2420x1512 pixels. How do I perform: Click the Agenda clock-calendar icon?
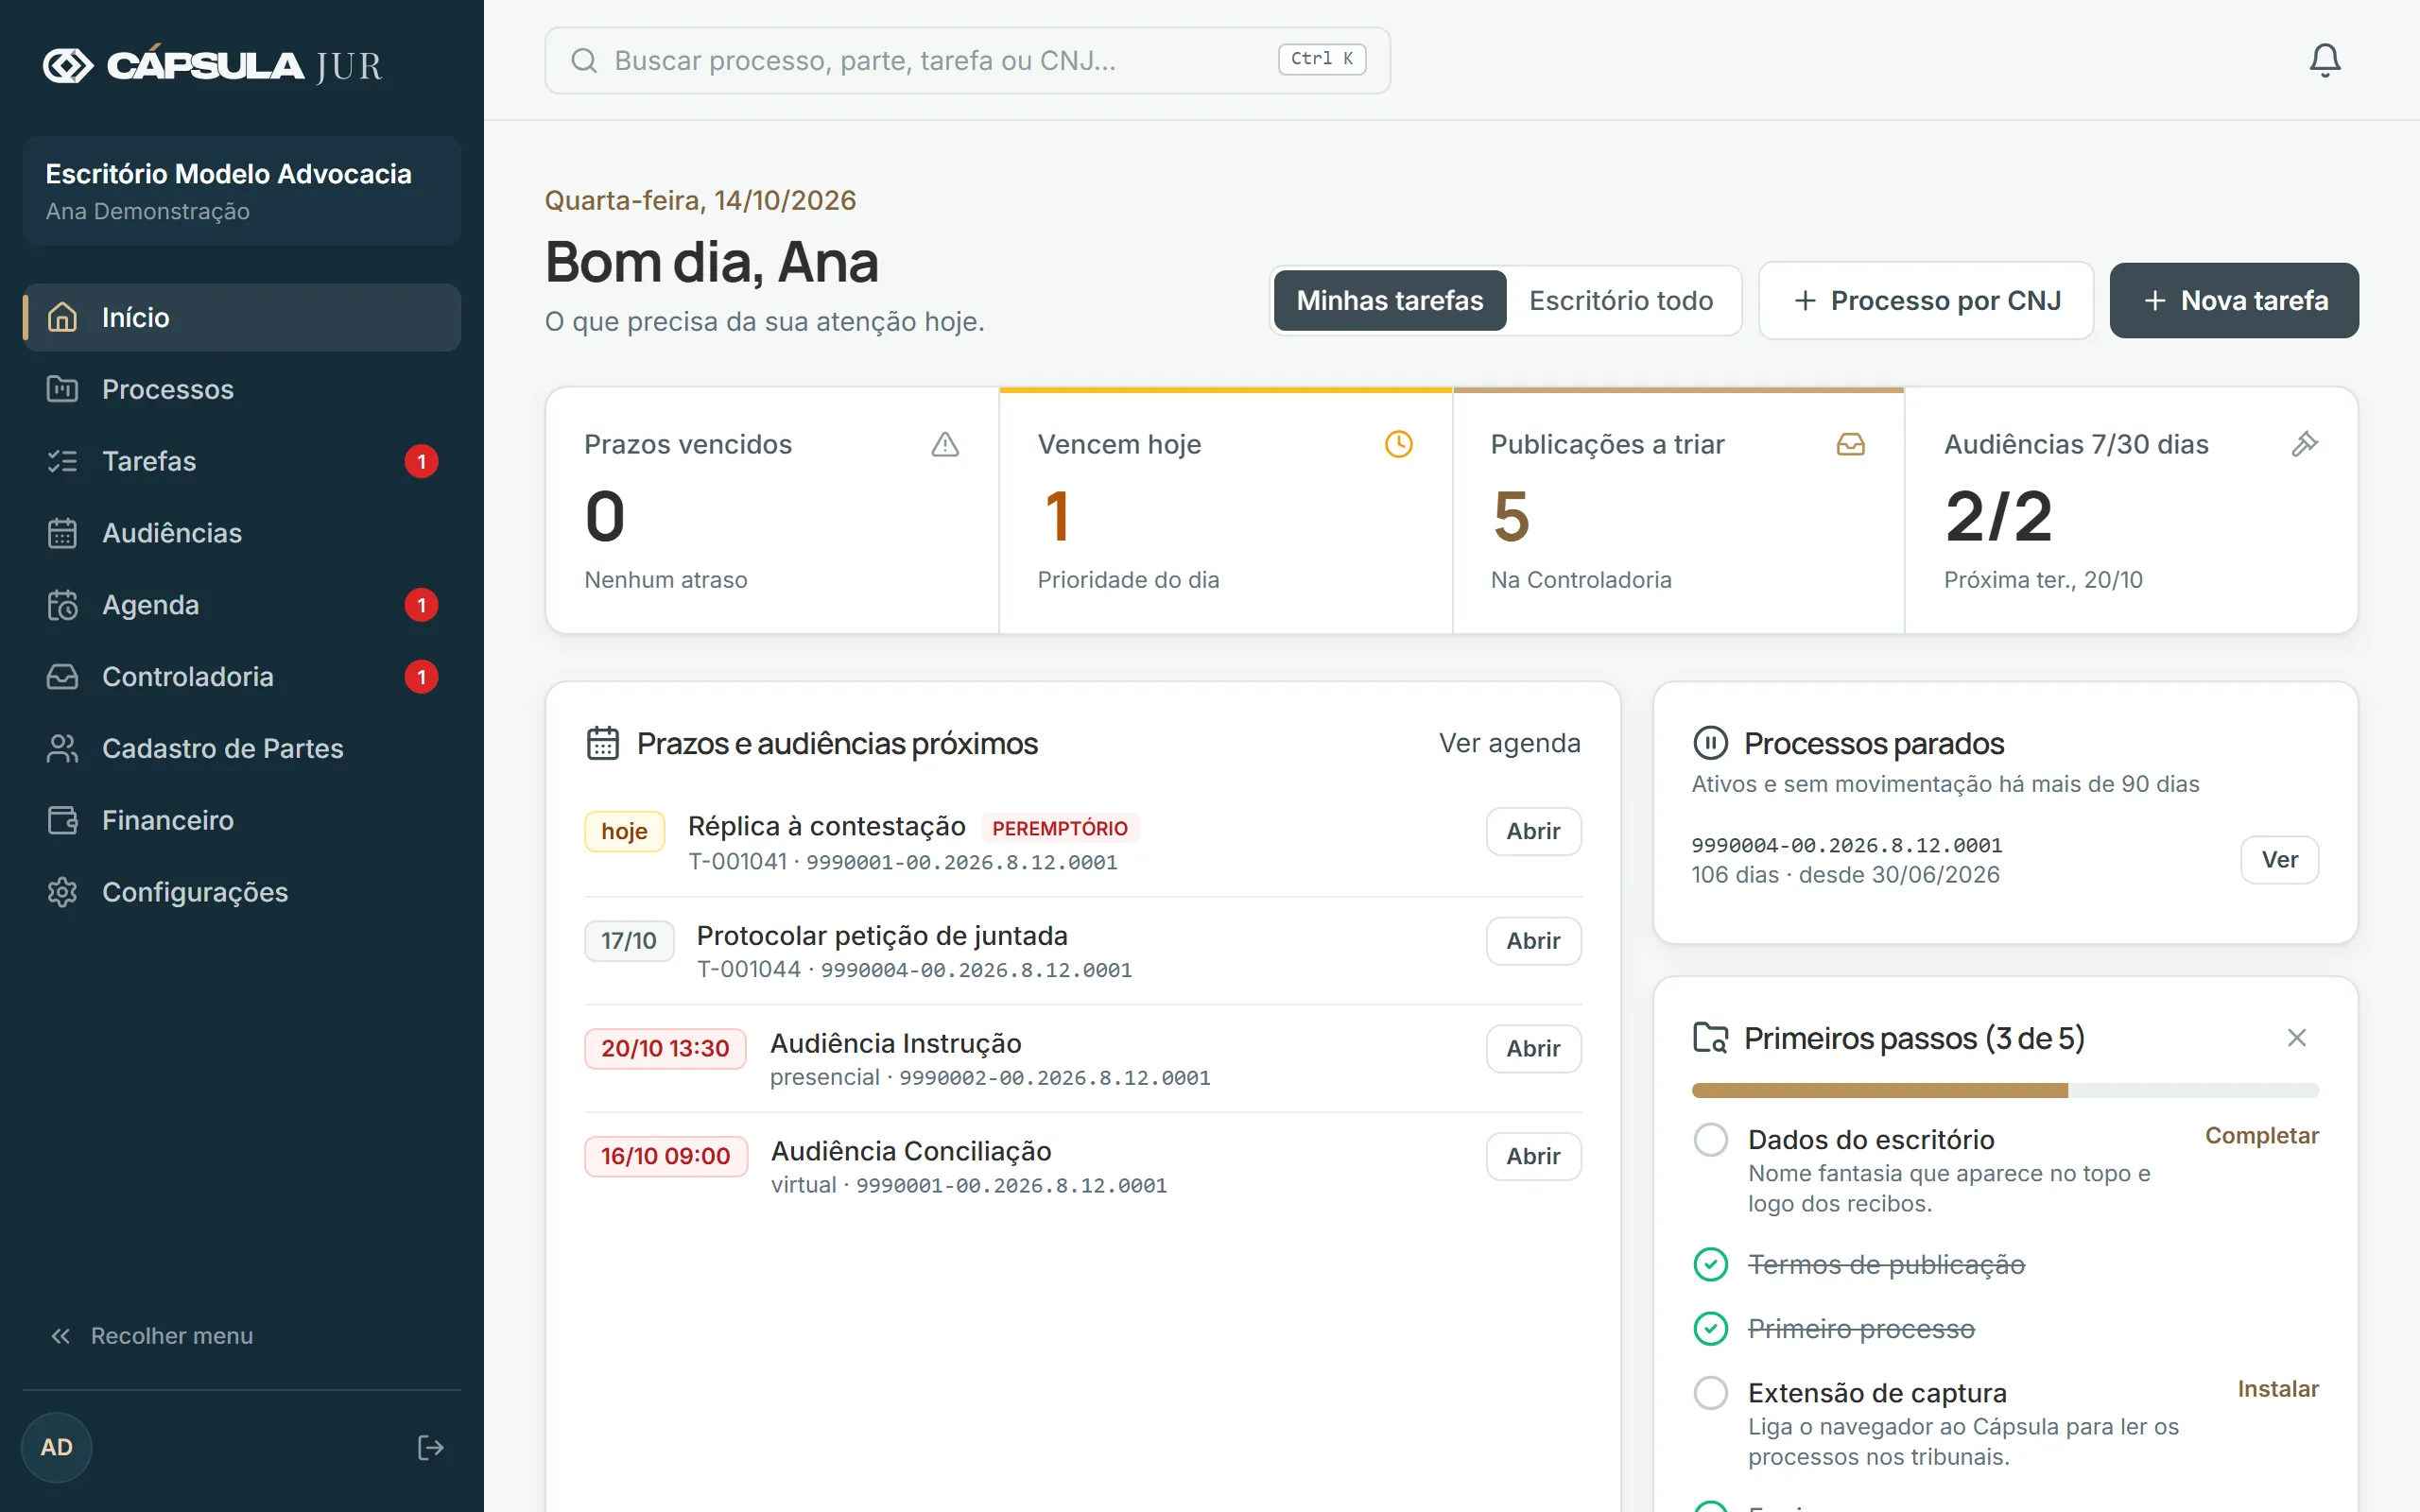coord(62,605)
